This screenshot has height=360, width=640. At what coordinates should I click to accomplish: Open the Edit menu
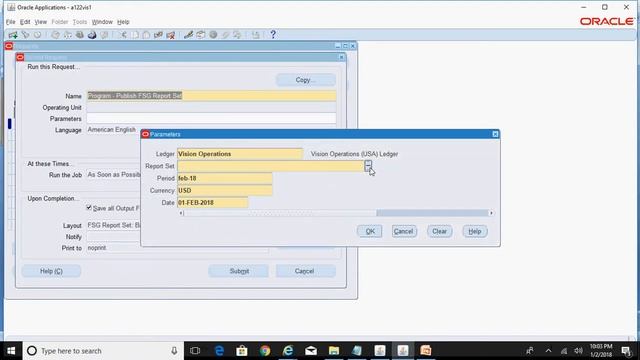coord(25,22)
